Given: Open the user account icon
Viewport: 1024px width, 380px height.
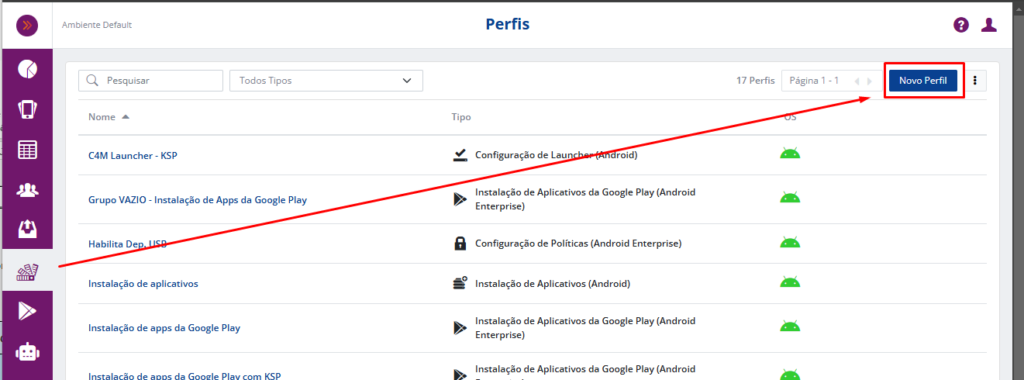Looking at the screenshot, I should (x=989, y=25).
